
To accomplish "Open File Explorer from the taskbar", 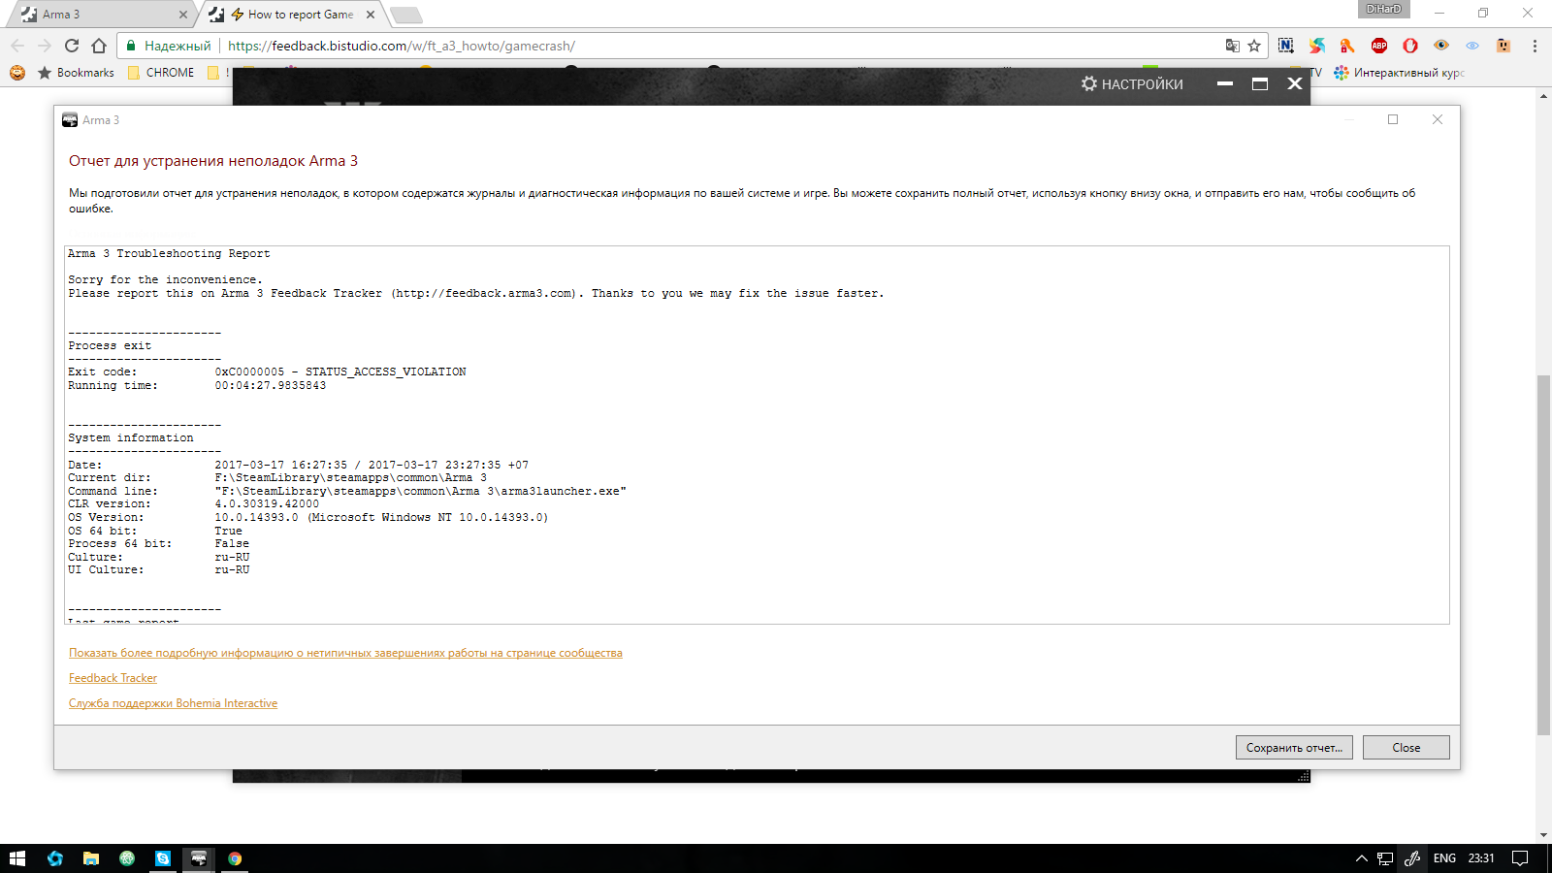I will pyautogui.click(x=90, y=858).
